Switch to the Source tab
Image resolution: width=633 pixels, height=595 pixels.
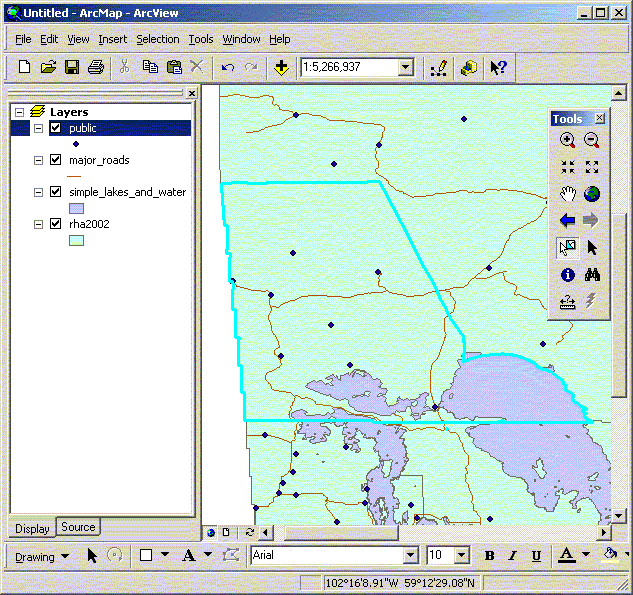tap(78, 527)
